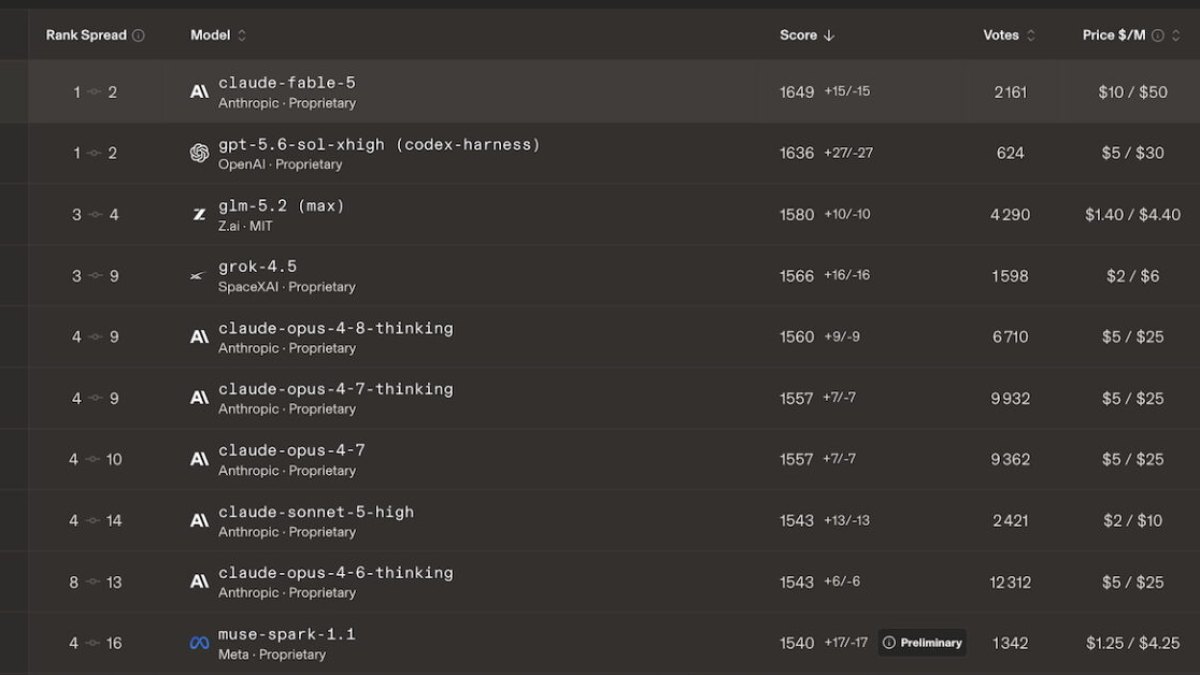The width and height of the screenshot is (1200, 675).
Task: Open the glm-5.2 (max) model name
Action: click(x=281, y=206)
